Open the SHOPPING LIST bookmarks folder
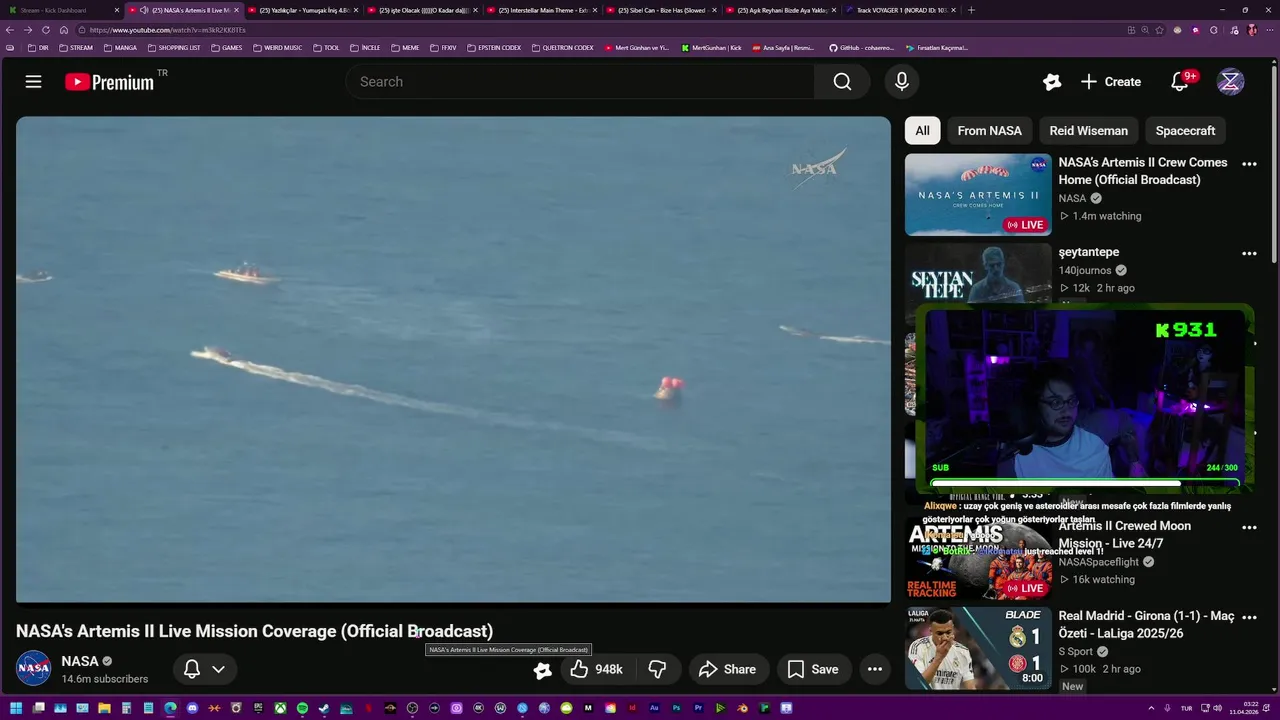This screenshot has height=720, width=1280. [x=173, y=48]
